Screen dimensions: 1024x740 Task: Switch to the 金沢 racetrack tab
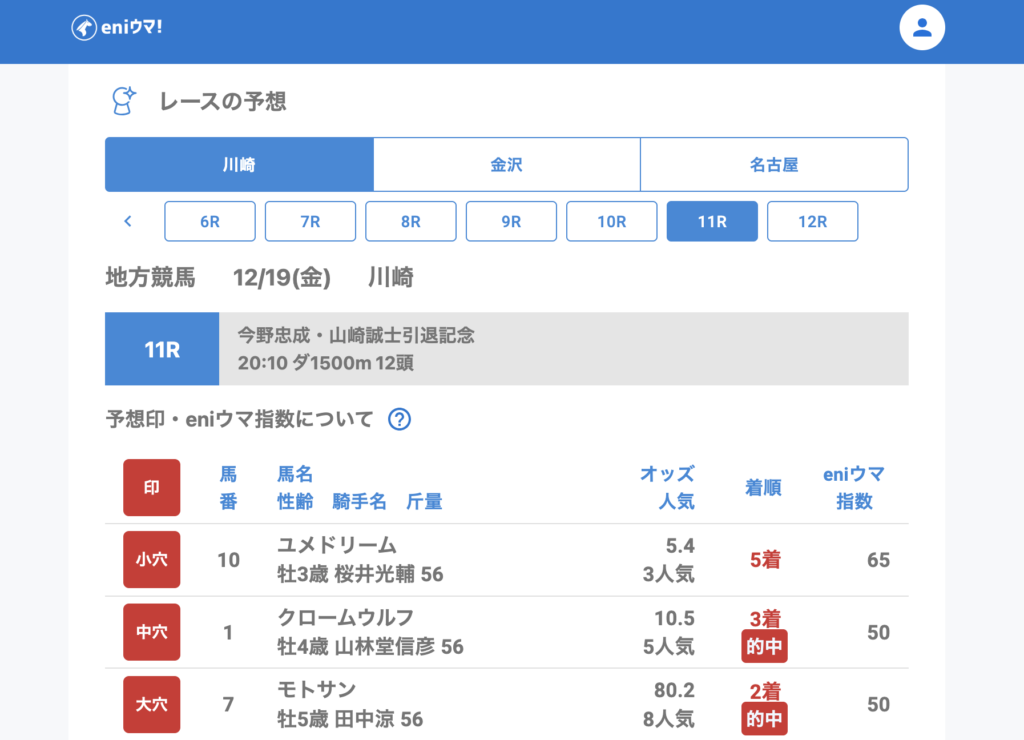point(506,165)
